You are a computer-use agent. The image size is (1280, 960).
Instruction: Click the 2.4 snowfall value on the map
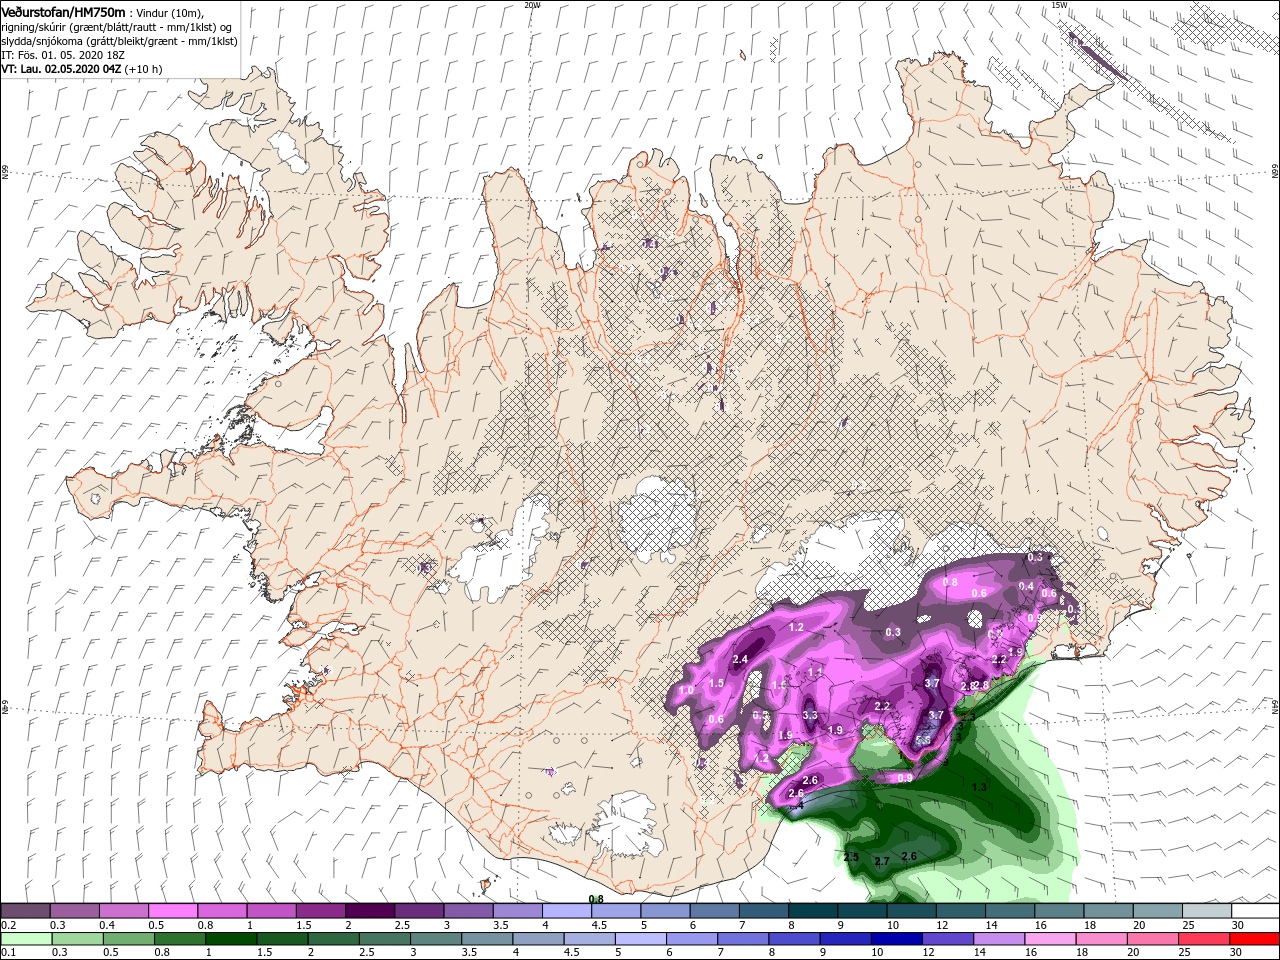[740, 659]
